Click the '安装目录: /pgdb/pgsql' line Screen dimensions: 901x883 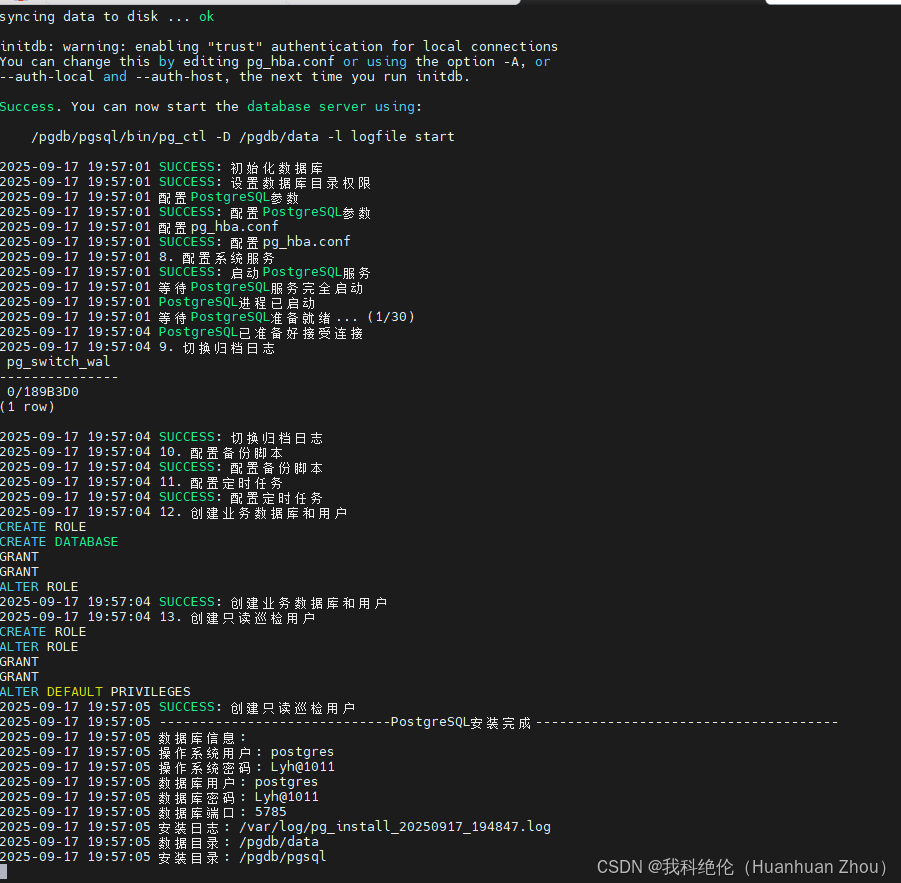click(x=163, y=857)
